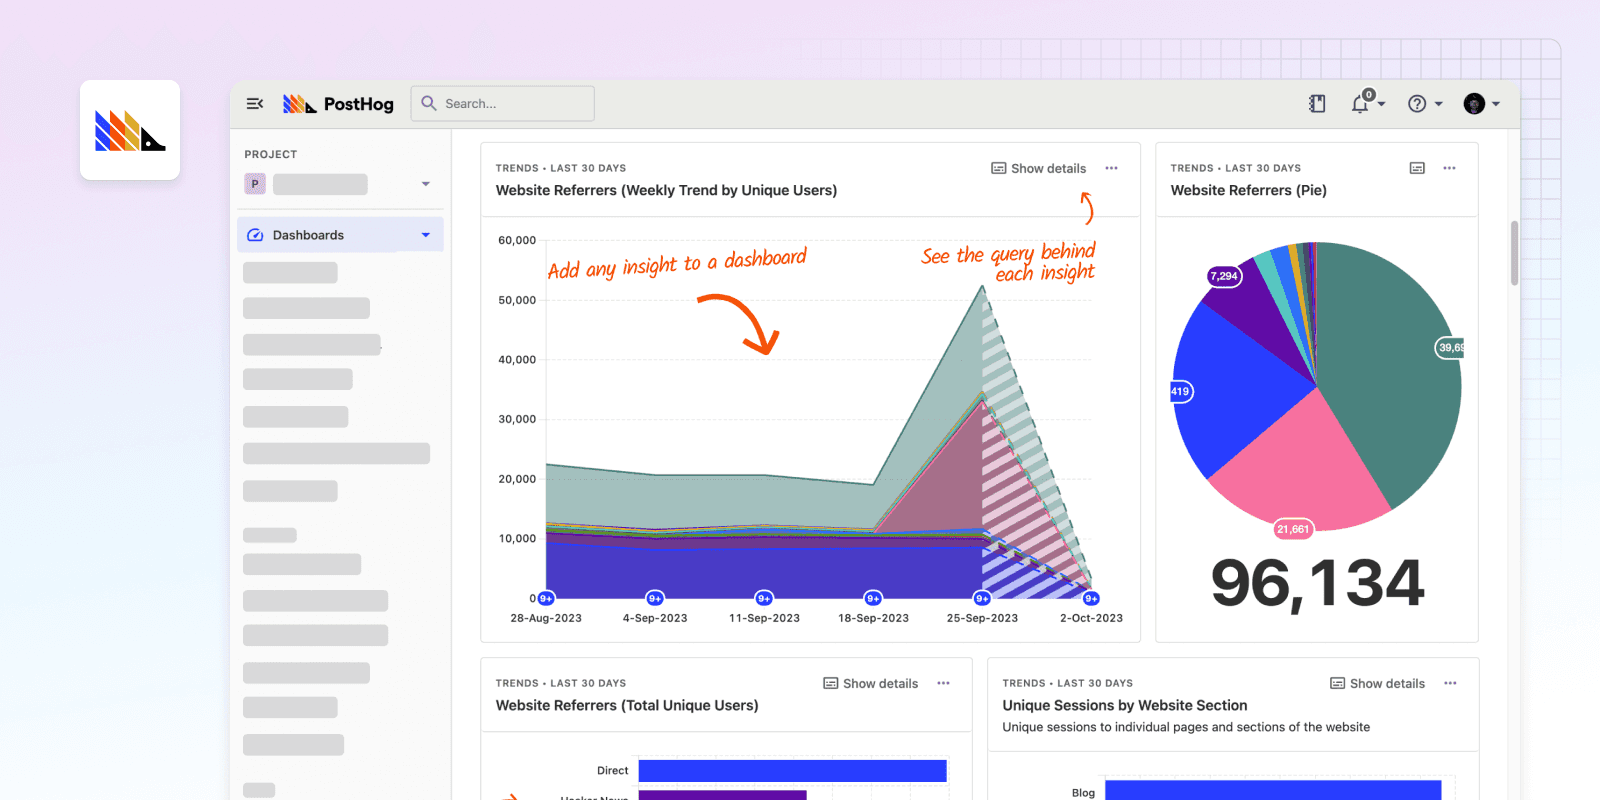Click the 9+ annotation marker at 25-Sep-2023
This screenshot has height=800, width=1600.
pyautogui.click(x=982, y=598)
